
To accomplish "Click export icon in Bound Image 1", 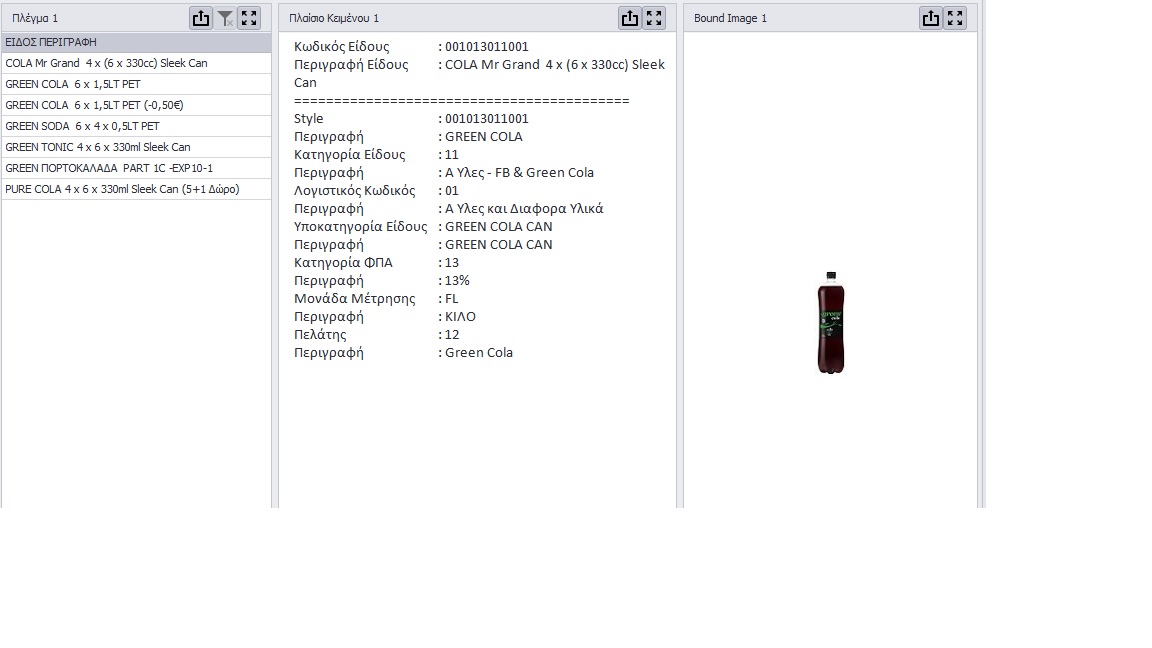I will click(x=931, y=18).
